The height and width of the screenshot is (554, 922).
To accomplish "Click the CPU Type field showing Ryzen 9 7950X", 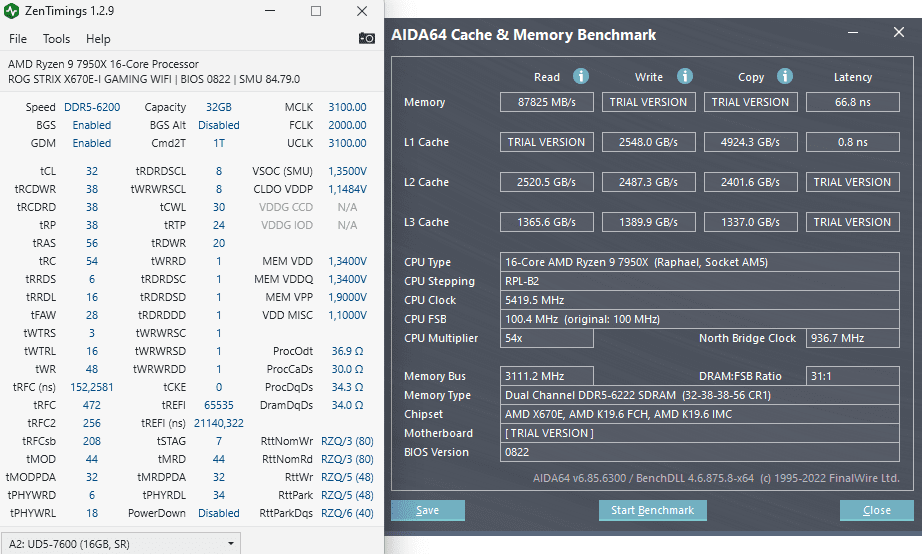I will 700,262.
